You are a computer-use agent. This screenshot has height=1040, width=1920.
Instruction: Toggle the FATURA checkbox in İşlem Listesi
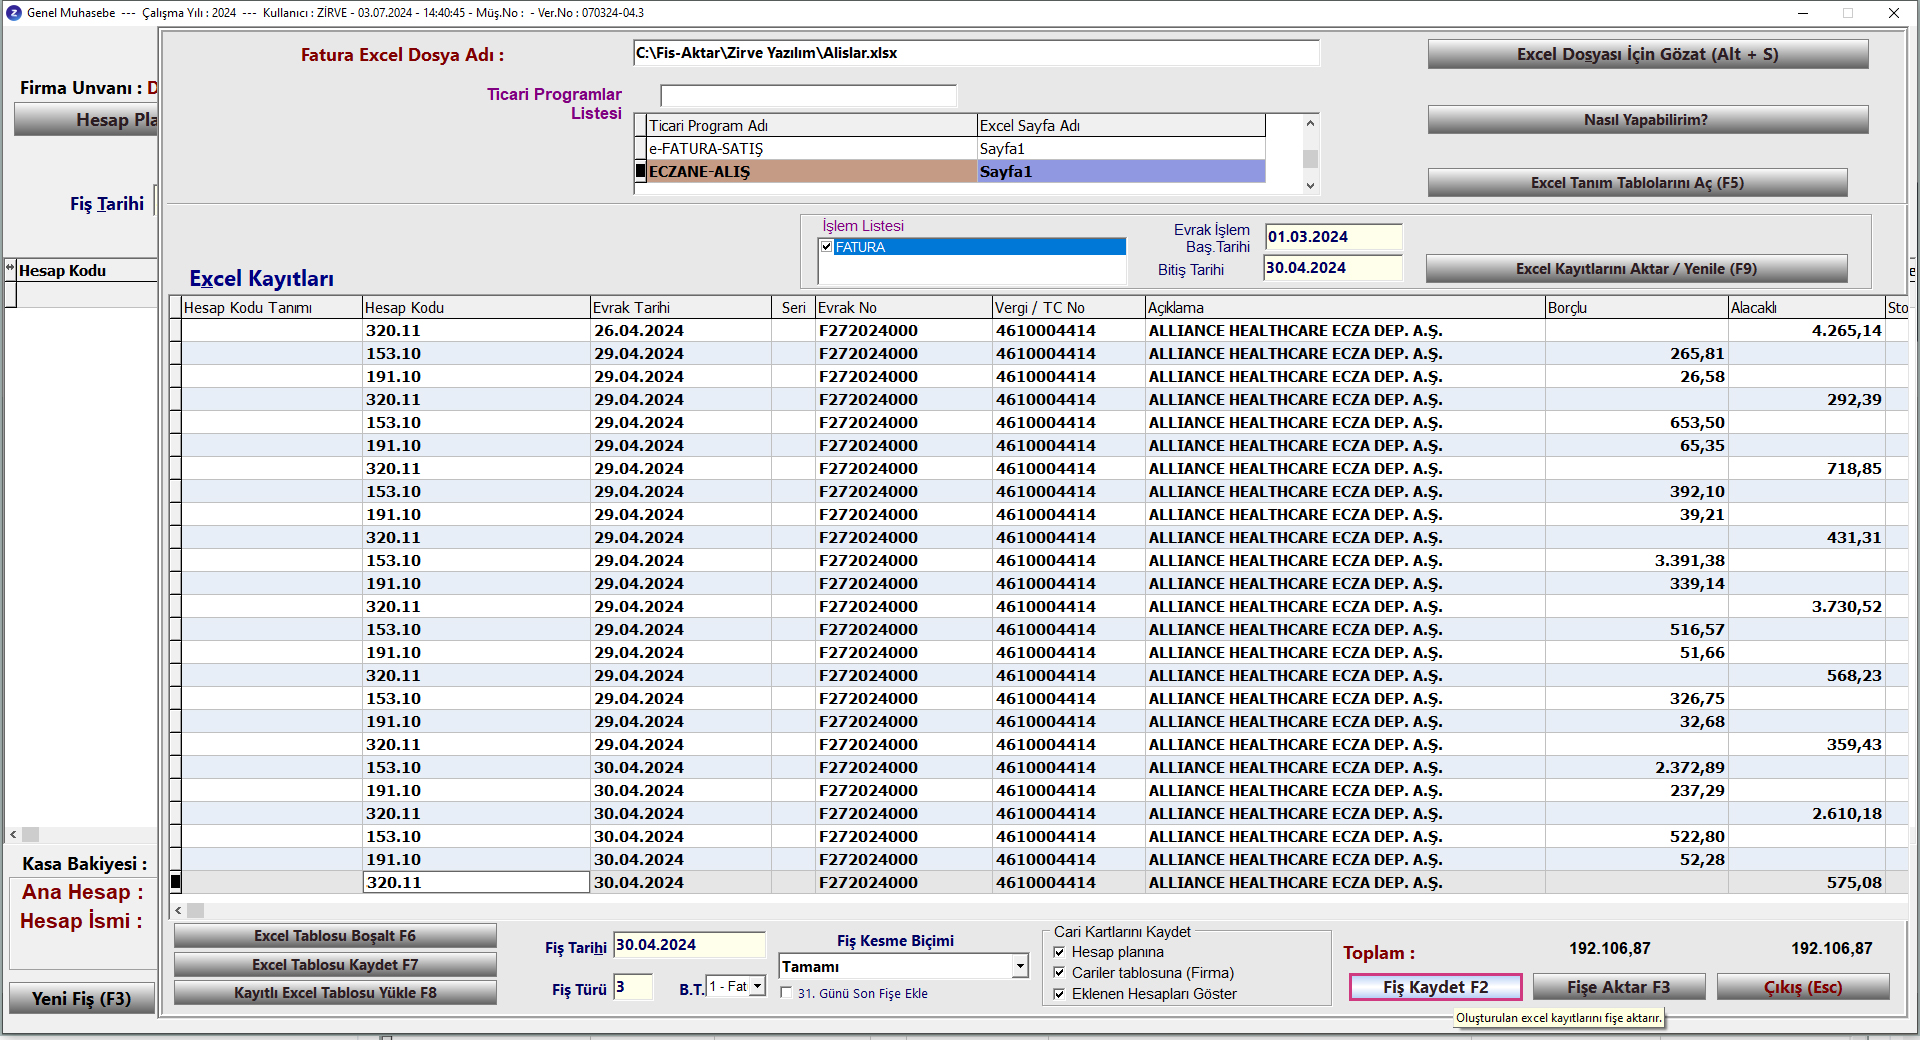click(x=827, y=247)
